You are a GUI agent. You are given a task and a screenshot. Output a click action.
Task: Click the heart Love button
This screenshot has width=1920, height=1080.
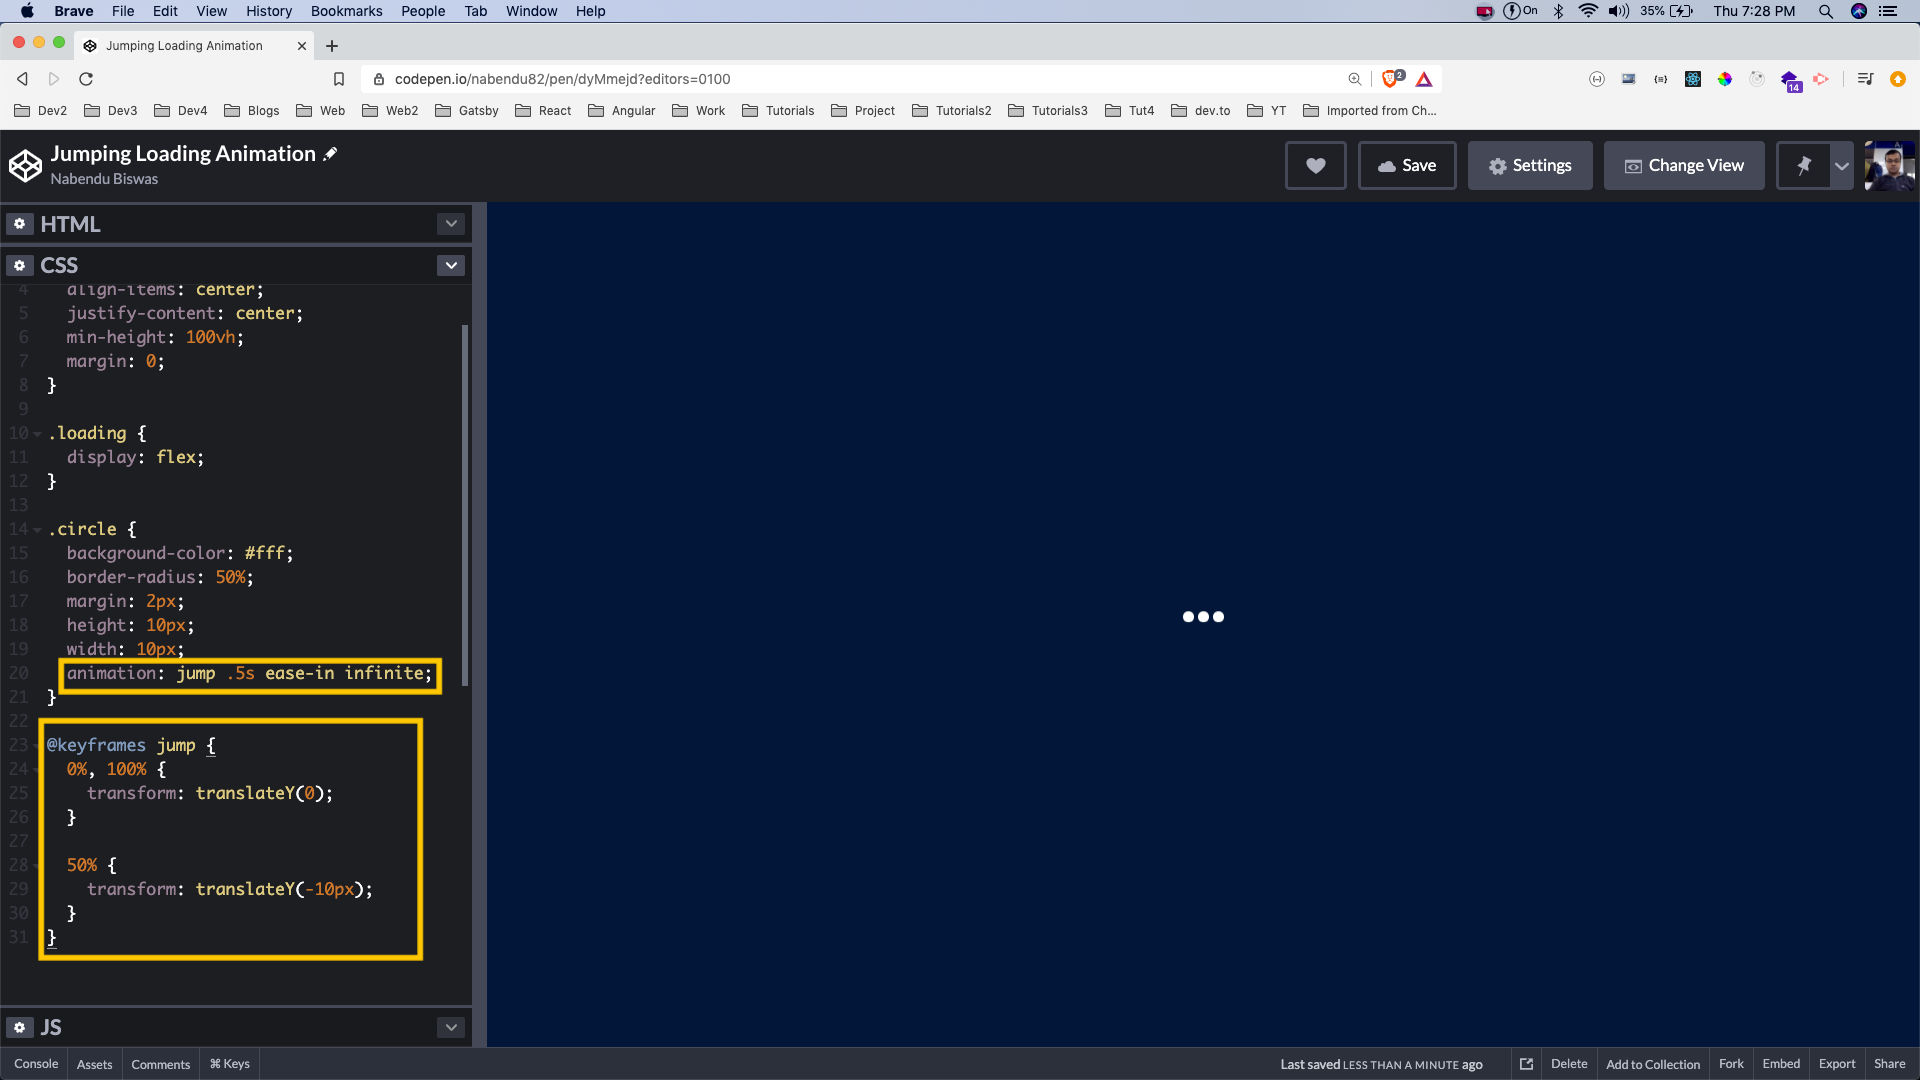click(1315, 166)
